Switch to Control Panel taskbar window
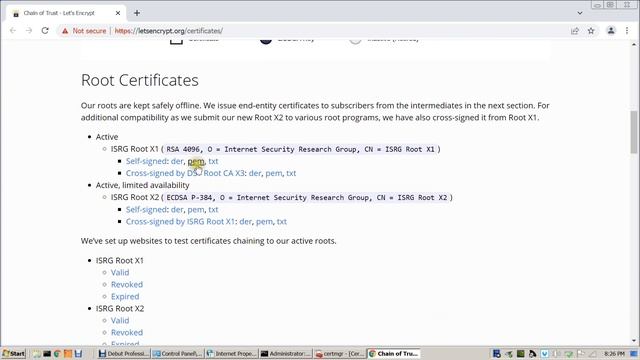The image size is (640, 360). pyautogui.click(x=178, y=353)
